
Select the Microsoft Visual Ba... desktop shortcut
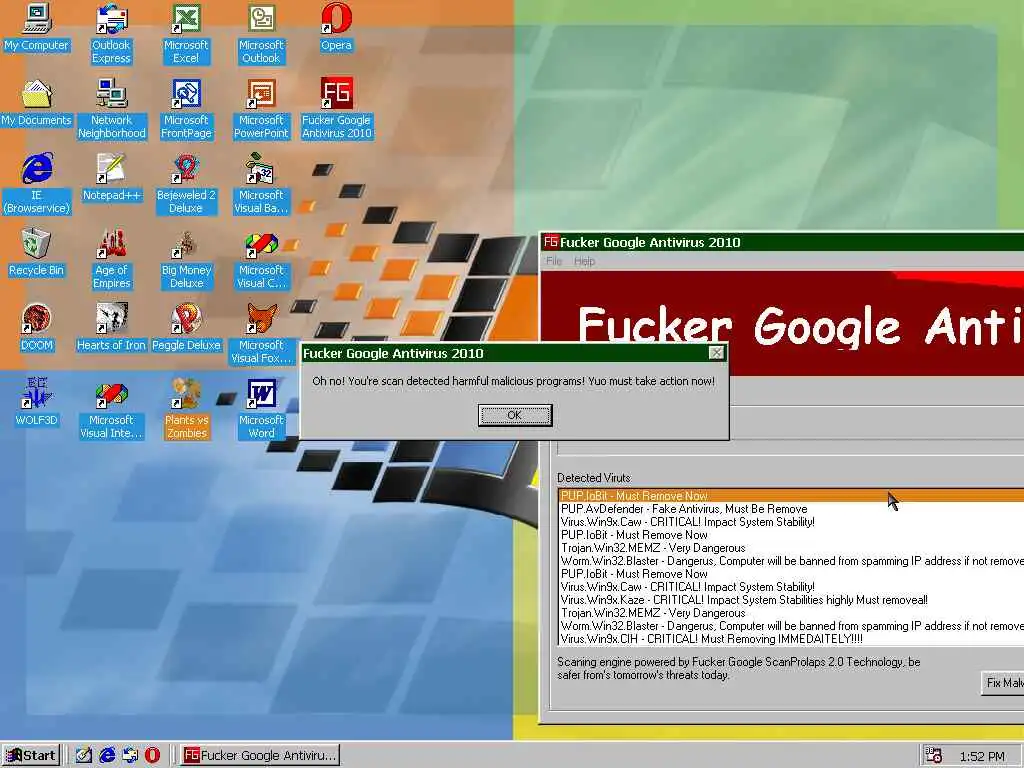[x=261, y=184]
